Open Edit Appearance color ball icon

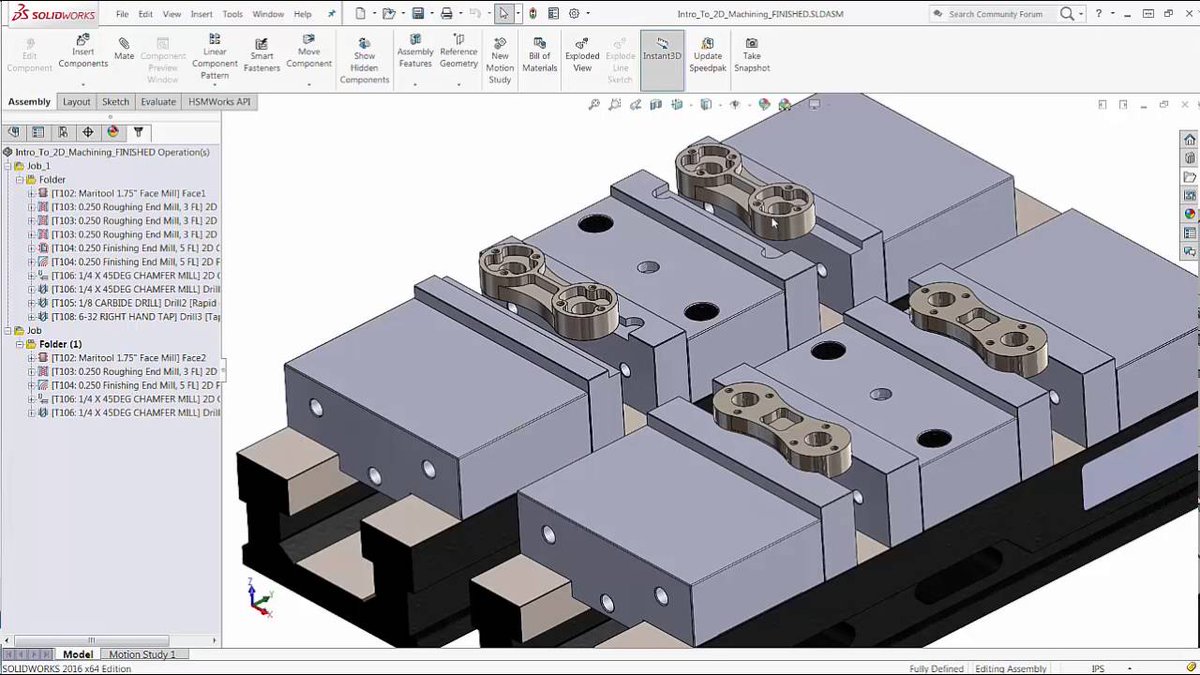click(x=764, y=104)
